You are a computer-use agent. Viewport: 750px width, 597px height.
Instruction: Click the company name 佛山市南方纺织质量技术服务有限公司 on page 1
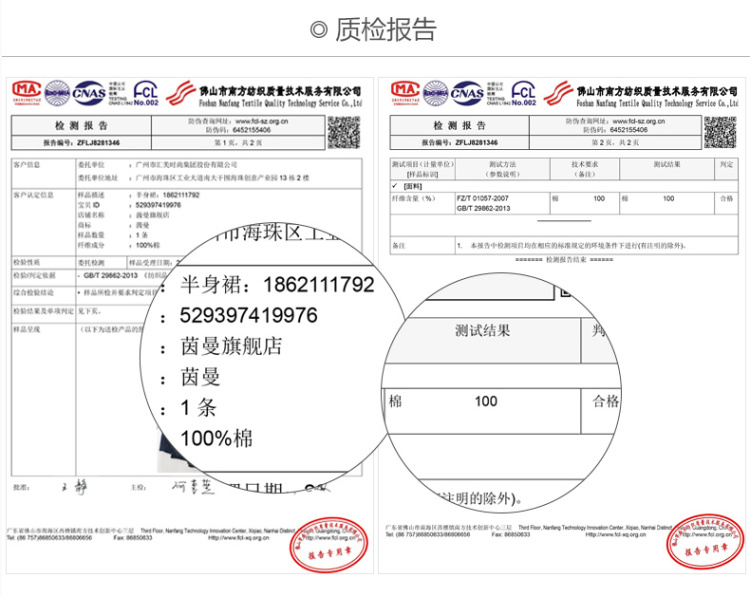(280, 91)
